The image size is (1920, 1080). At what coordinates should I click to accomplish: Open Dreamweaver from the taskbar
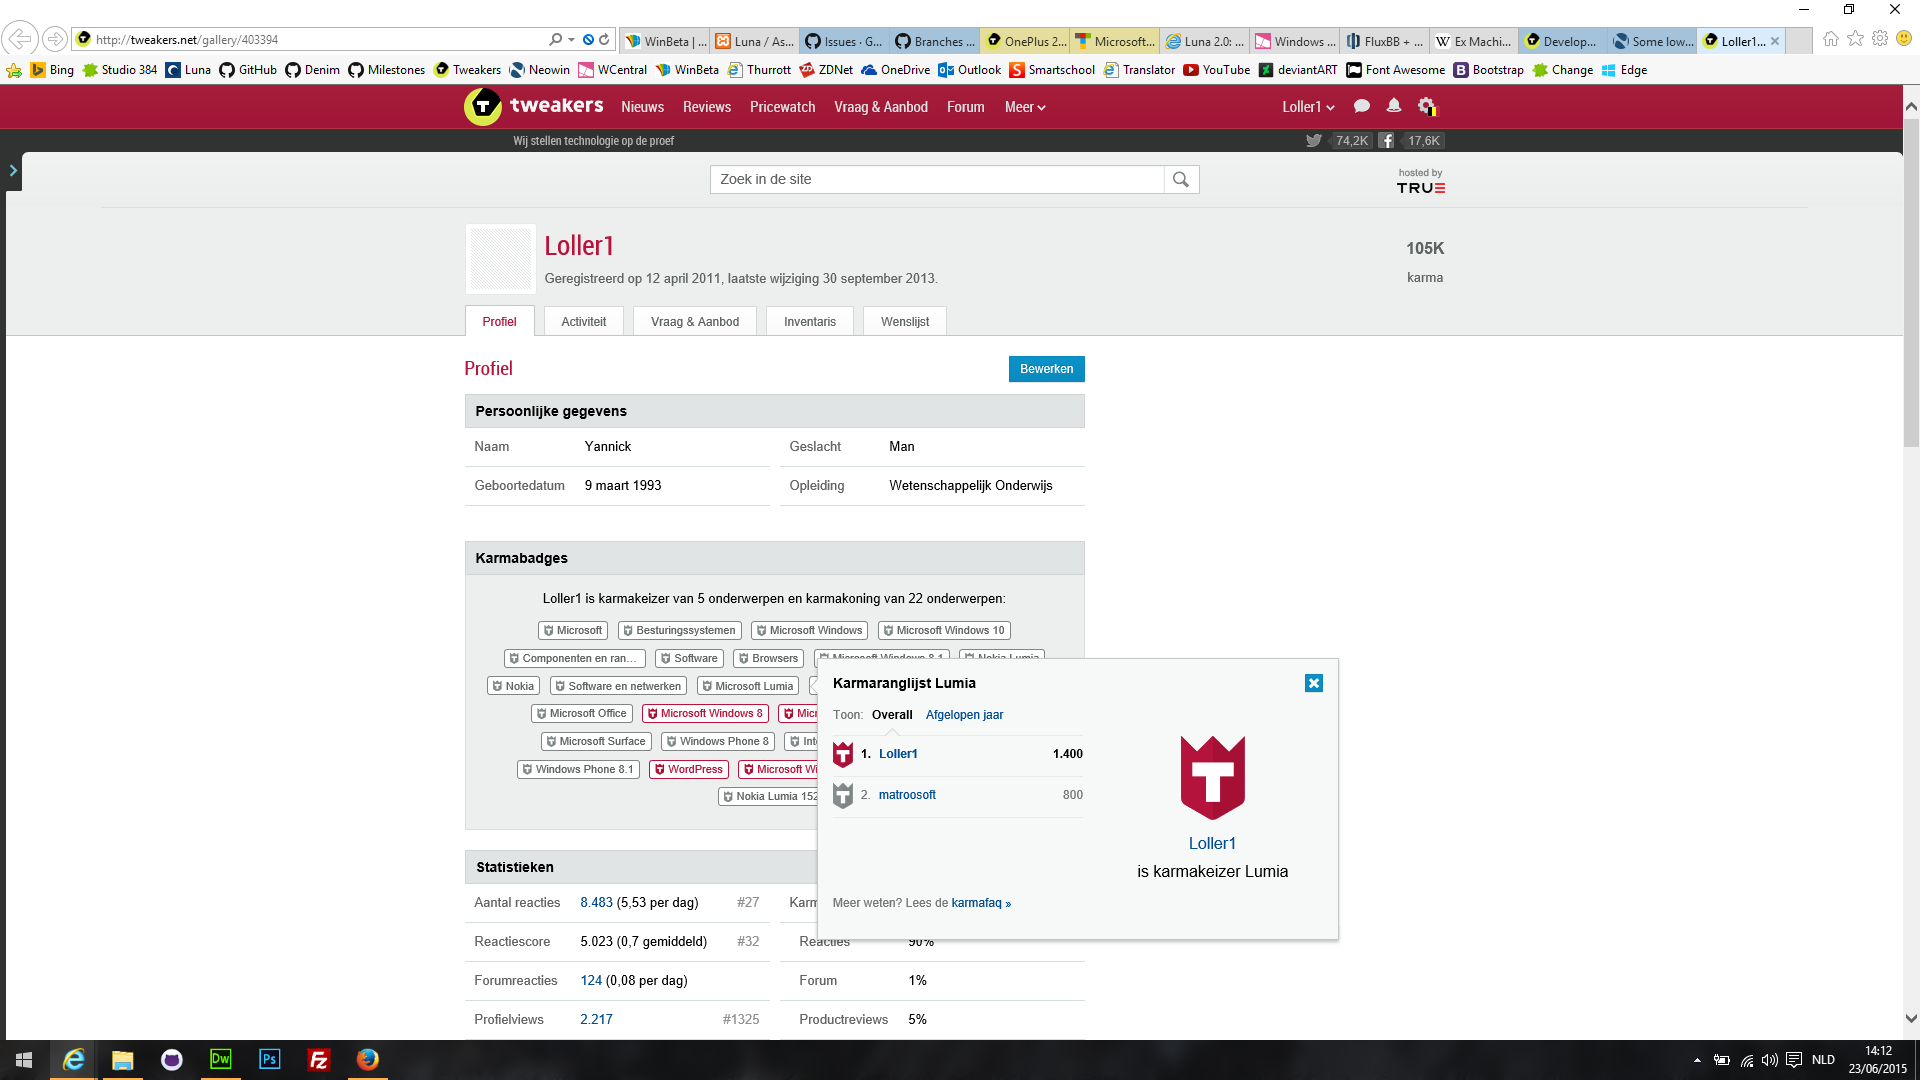point(220,1060)
